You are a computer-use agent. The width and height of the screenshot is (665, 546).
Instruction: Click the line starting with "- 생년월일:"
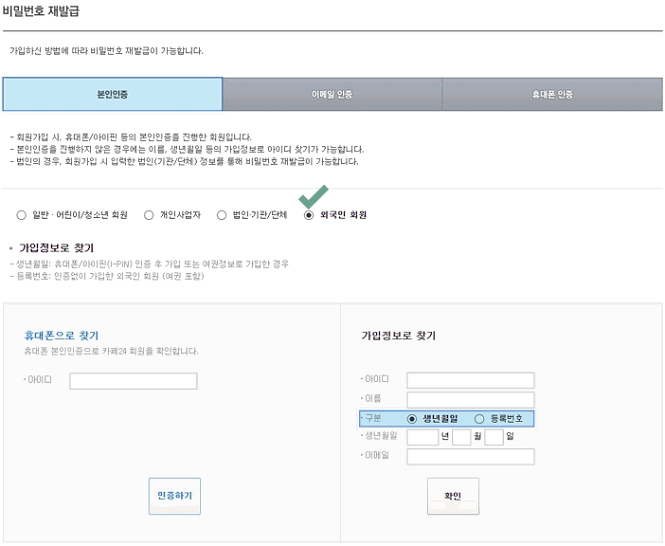point(149,264)
